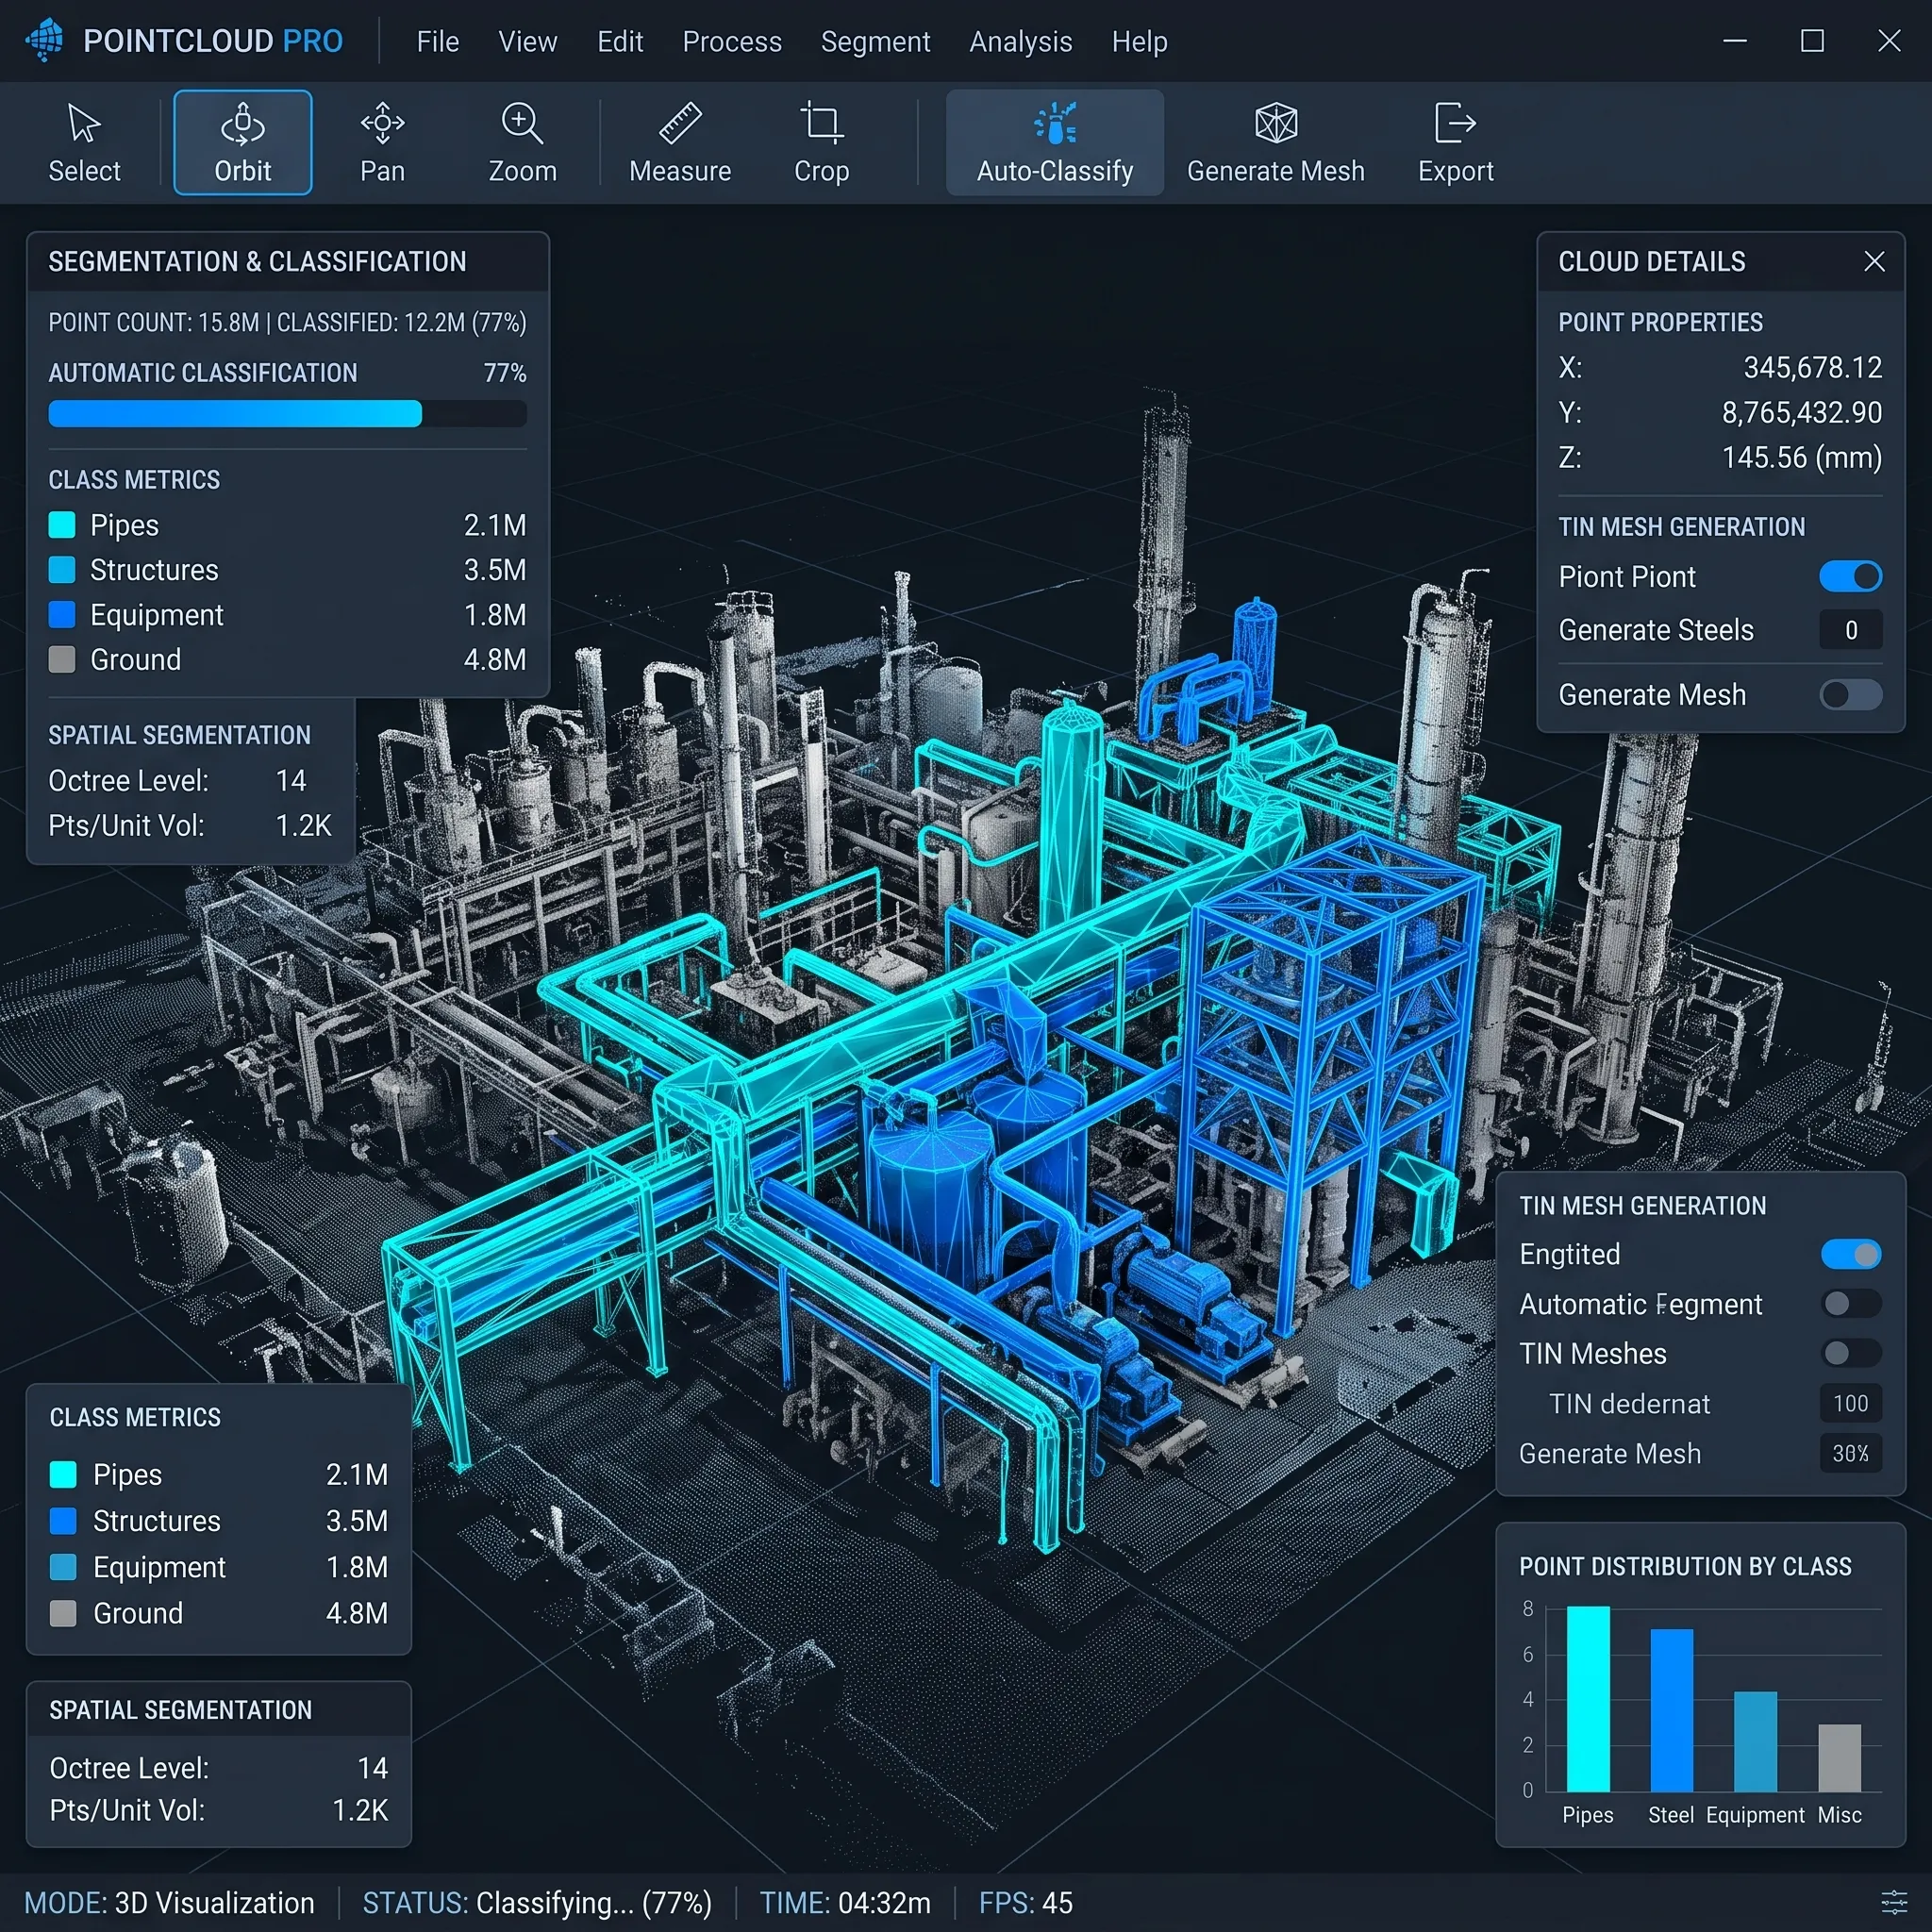Screen dimensions: 1932x1932
Task: Click the X coordinate value 345,678.12
Action: pos(1812,368)
